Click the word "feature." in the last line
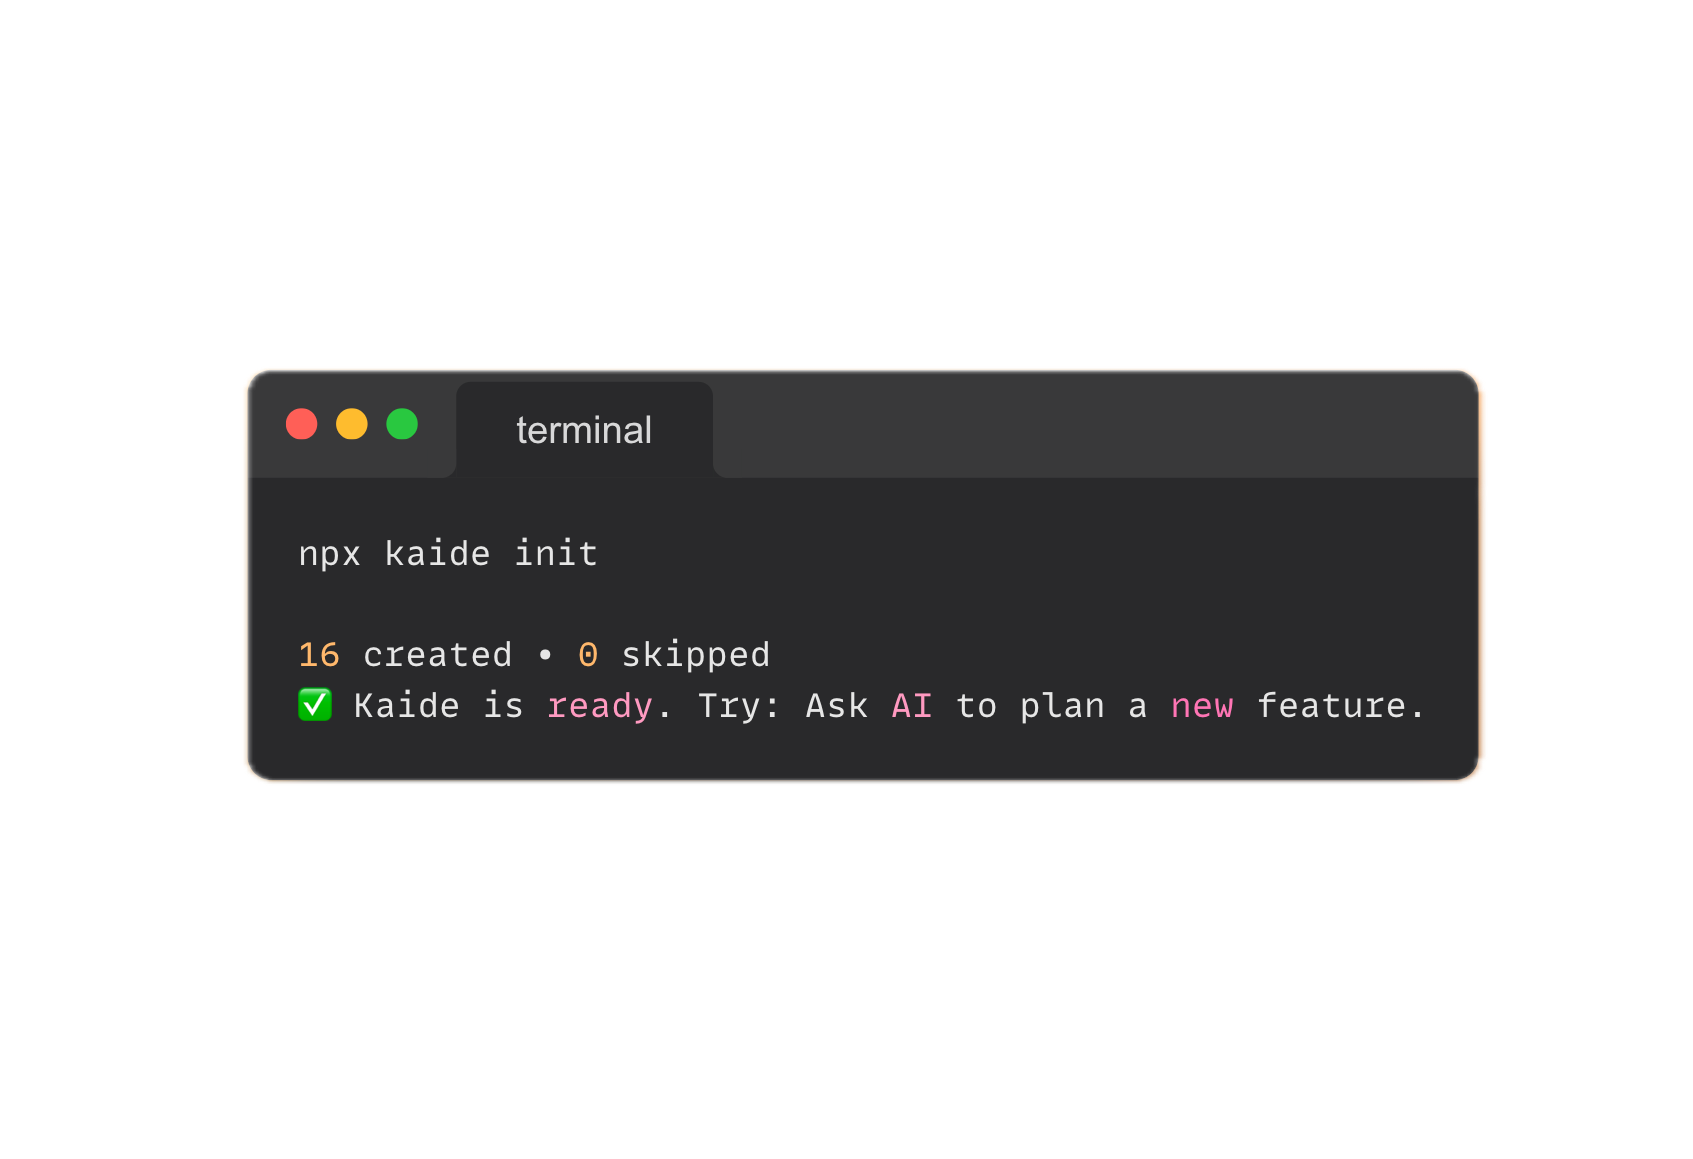Viewport: 1693px width, 1159px height. coord(1341,706)
